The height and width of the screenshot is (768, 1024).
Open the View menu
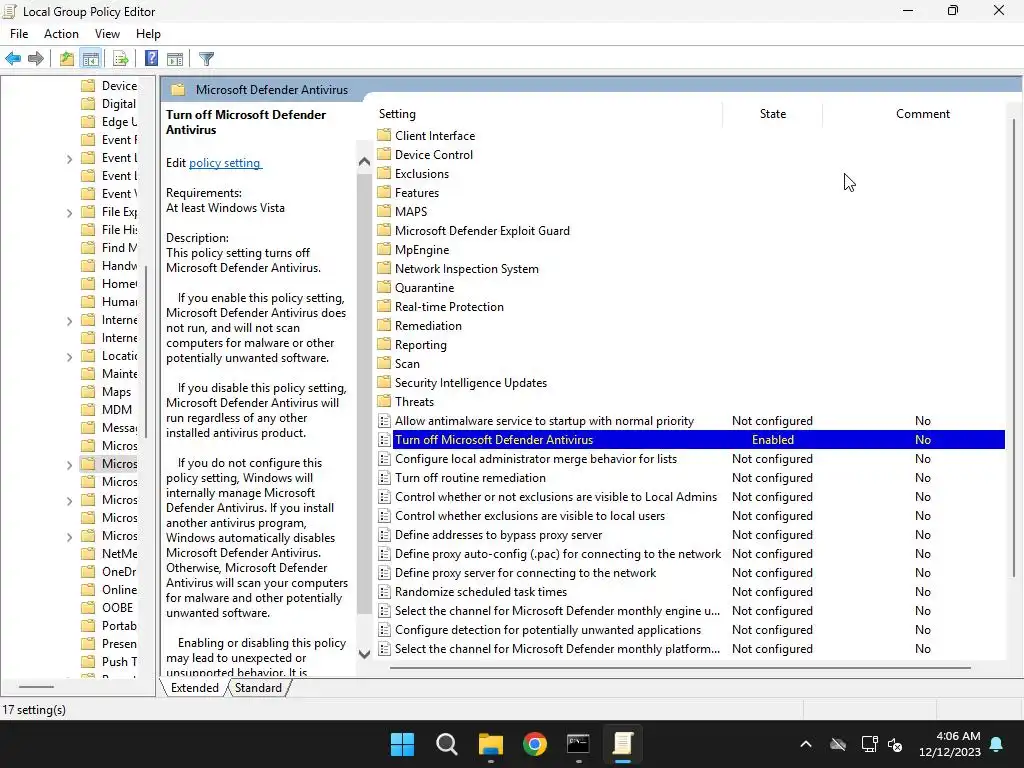107,34
